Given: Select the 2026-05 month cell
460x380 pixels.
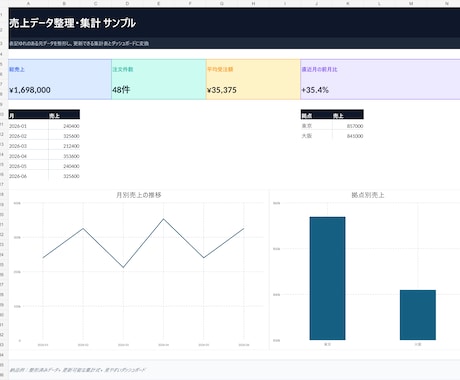Looking at the screenshot, I should point(28,166).
